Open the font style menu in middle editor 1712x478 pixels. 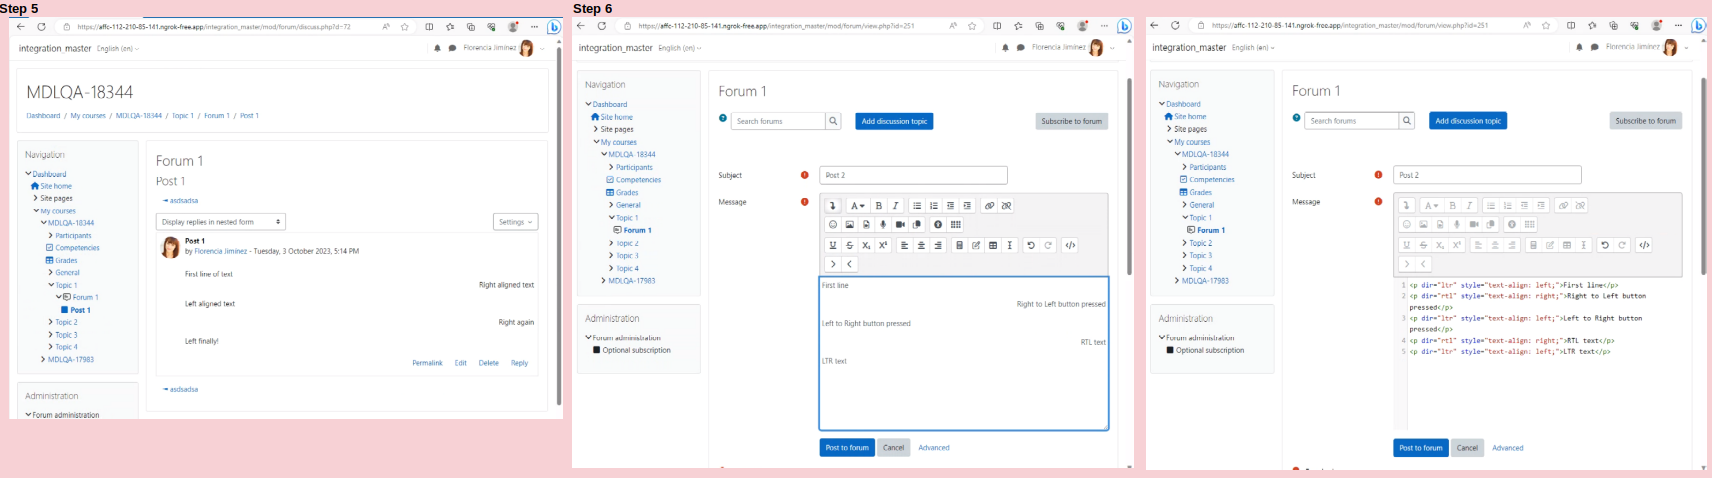tap(857, 205)
